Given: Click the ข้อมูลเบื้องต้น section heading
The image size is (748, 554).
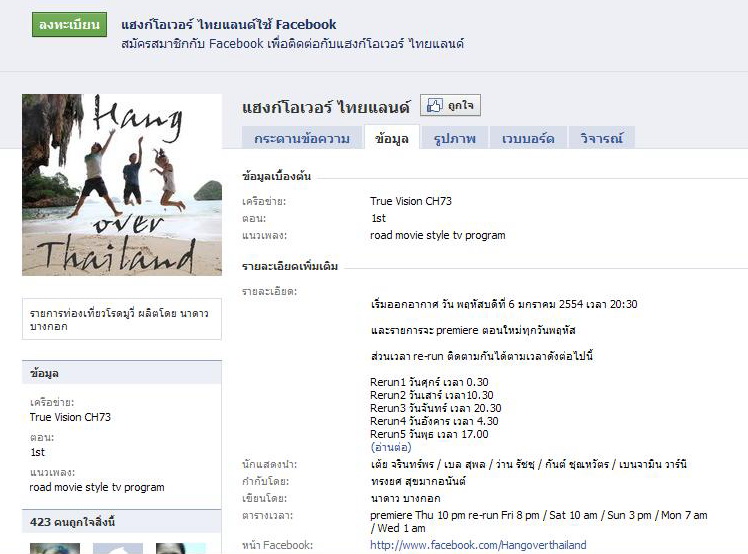Looking at the screenshot, I should [276, 176].
